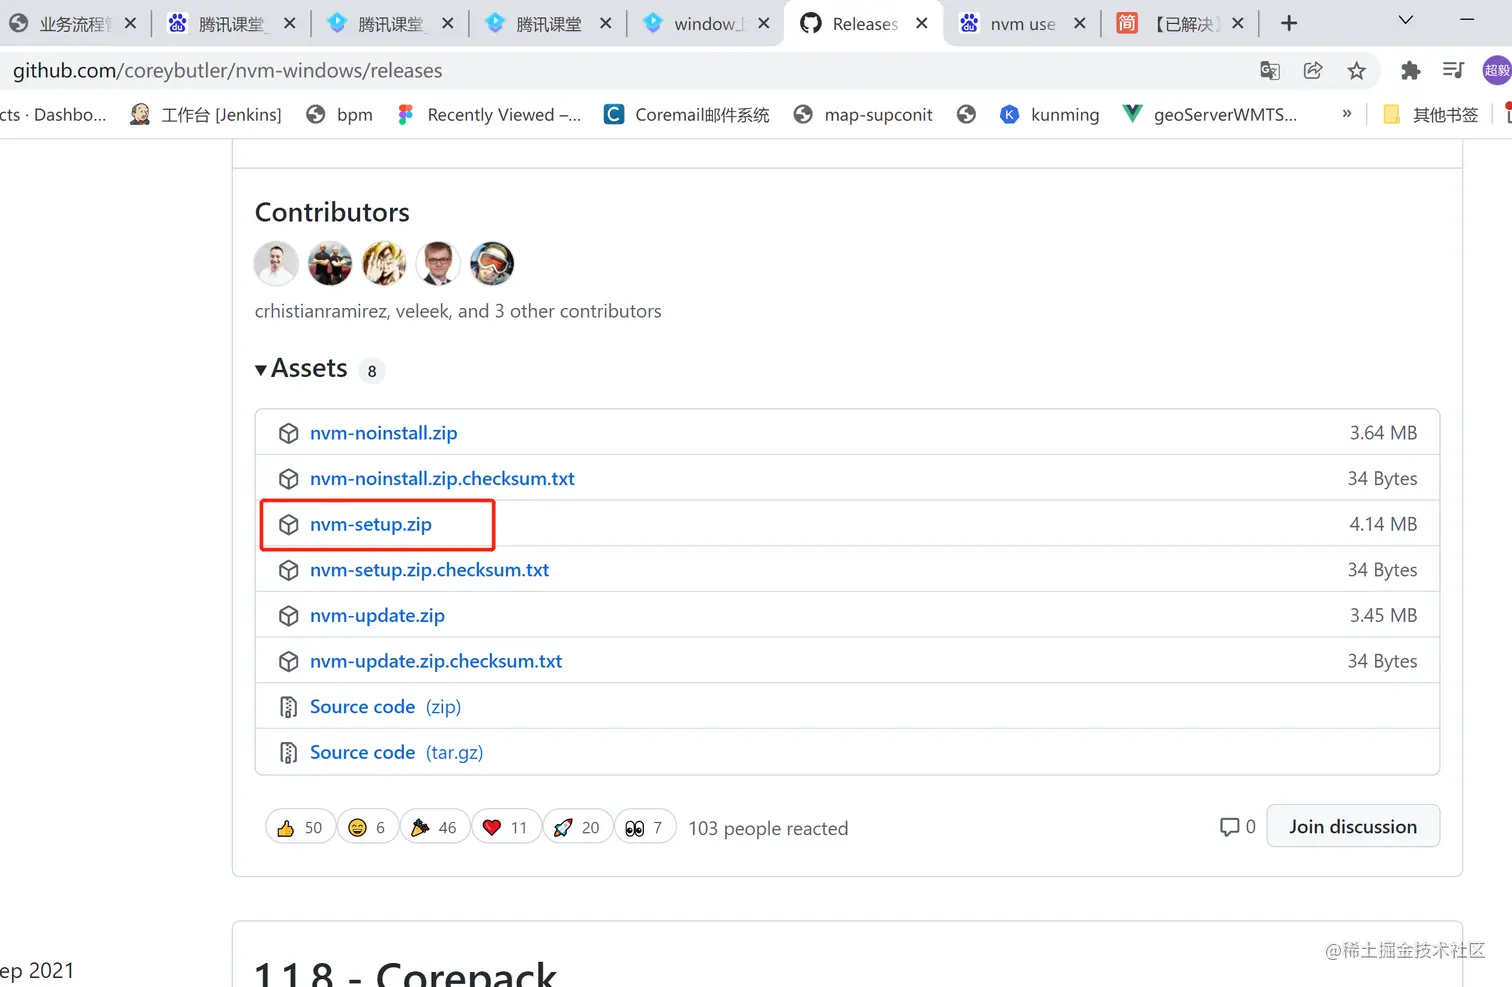Click the comment count icon showing 0
This screenshot has height=987, width=1512.
(x=1237, y=827)
